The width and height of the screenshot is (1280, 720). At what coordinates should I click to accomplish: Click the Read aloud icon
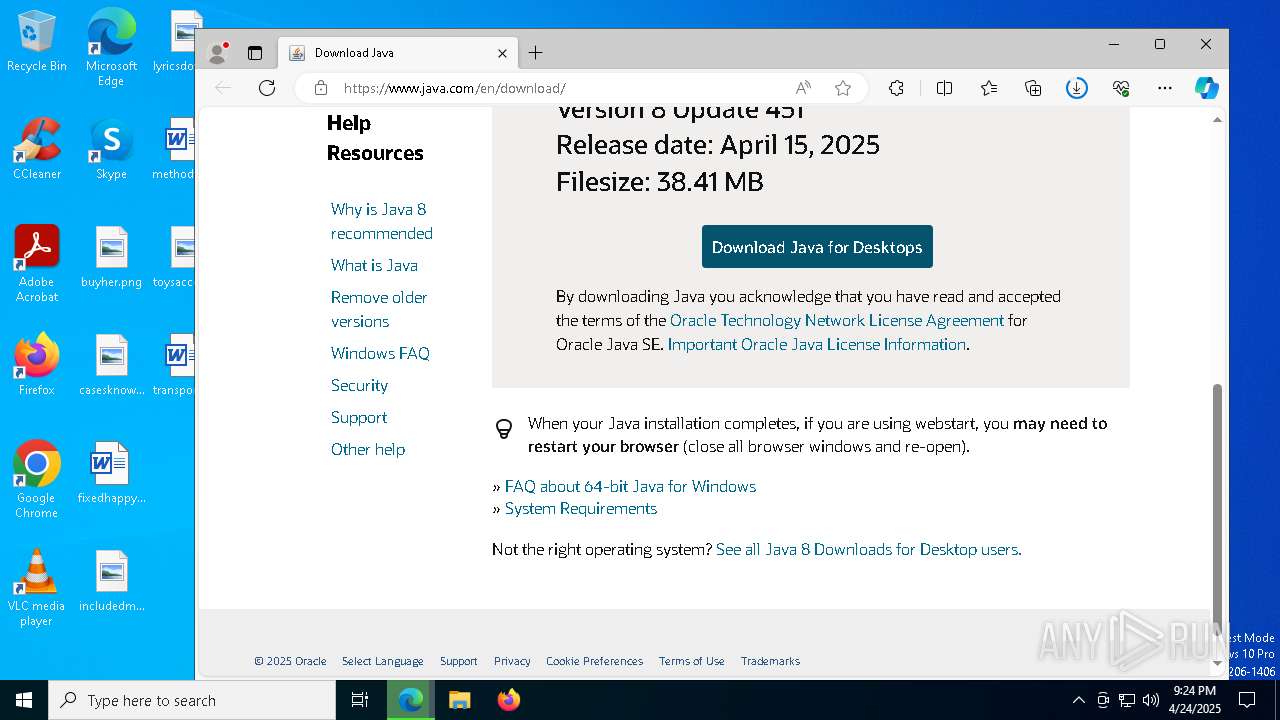(803, 88)
